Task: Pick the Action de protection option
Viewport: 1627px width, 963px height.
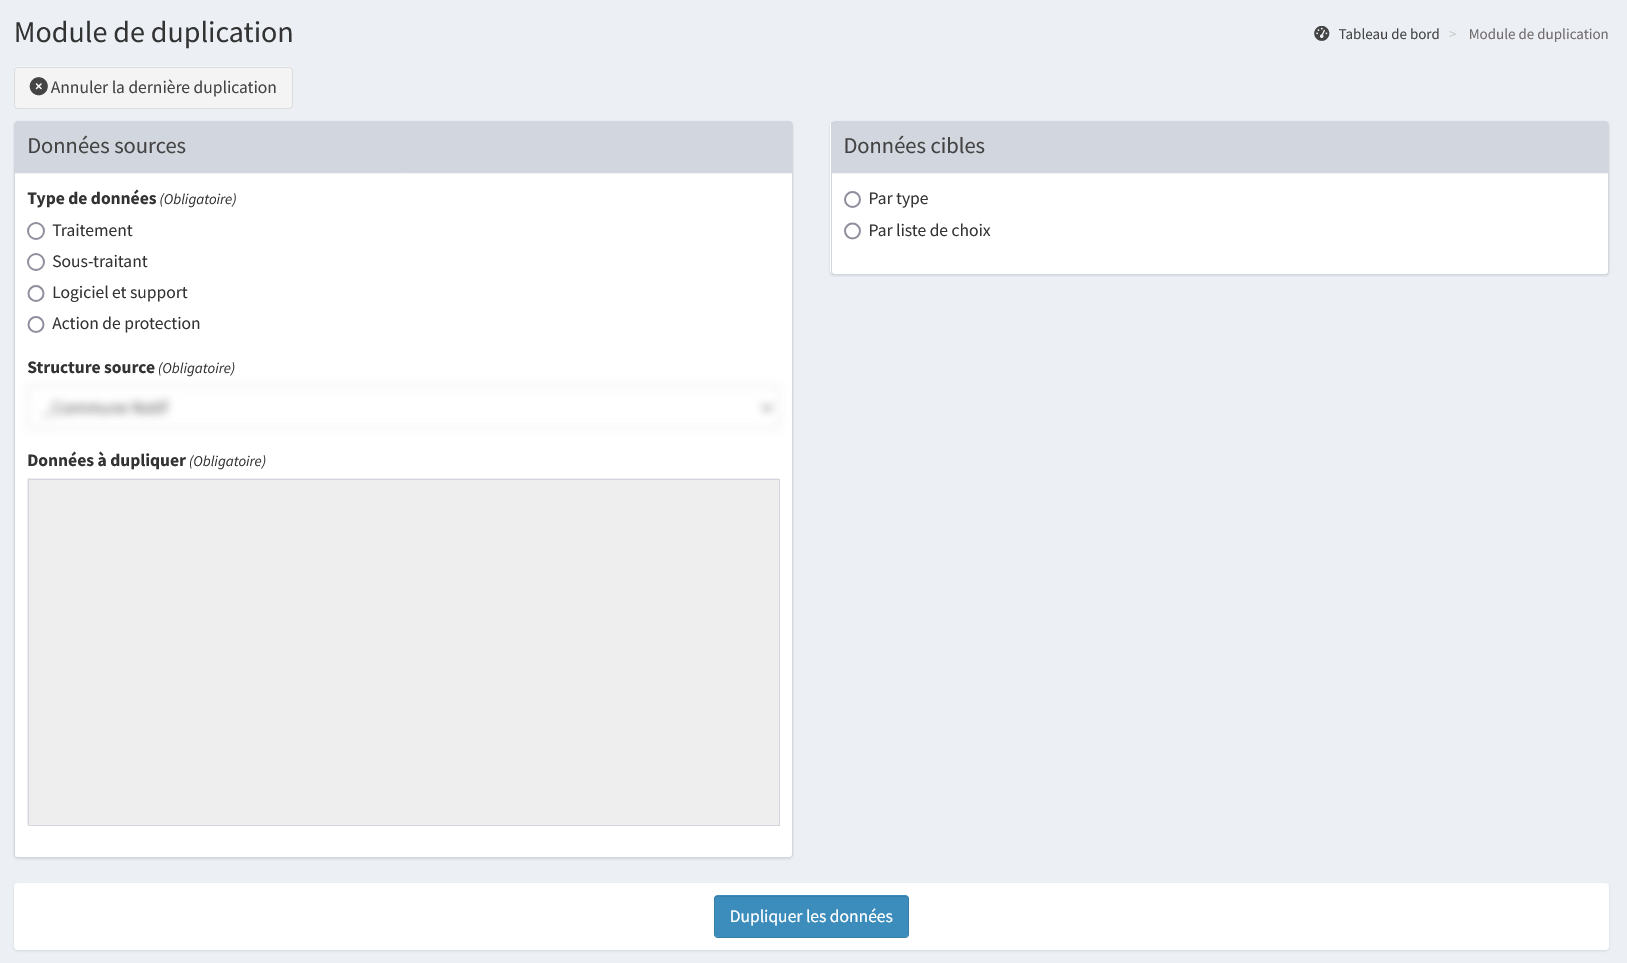Action: point(37,324)
